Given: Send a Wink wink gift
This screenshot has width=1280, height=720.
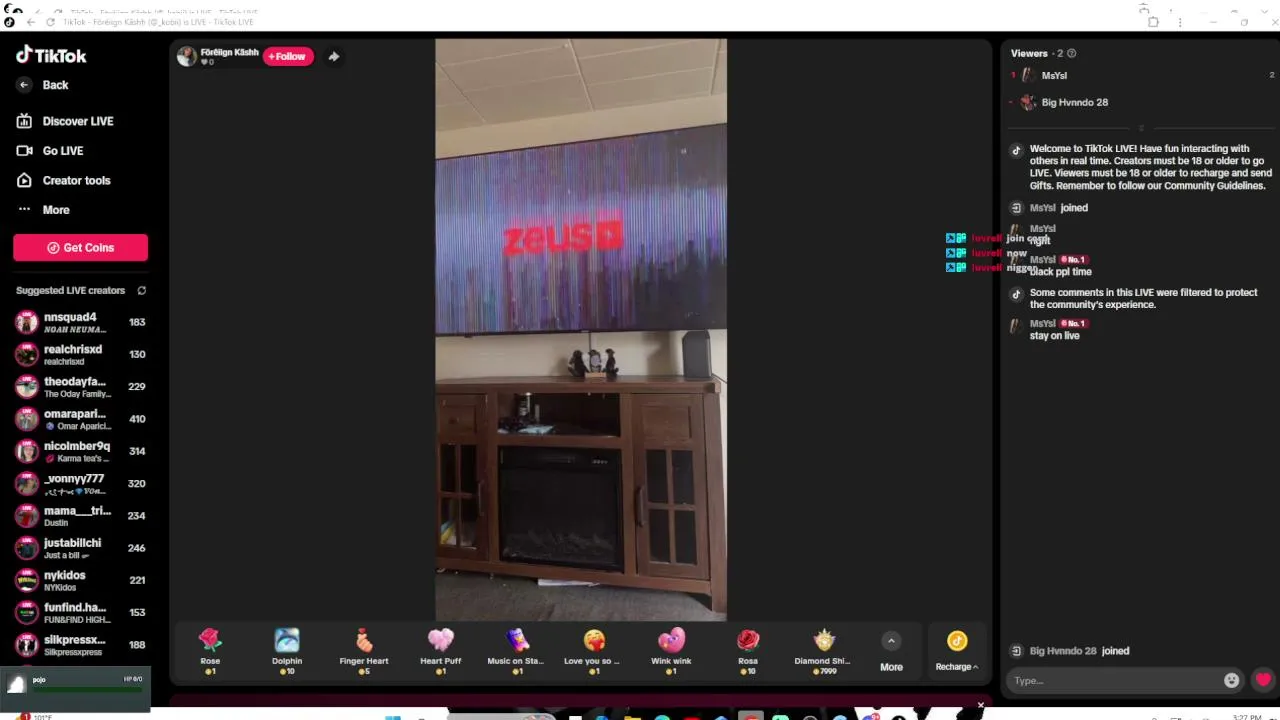Looking at the screenshot, I should tap(671, 651).
